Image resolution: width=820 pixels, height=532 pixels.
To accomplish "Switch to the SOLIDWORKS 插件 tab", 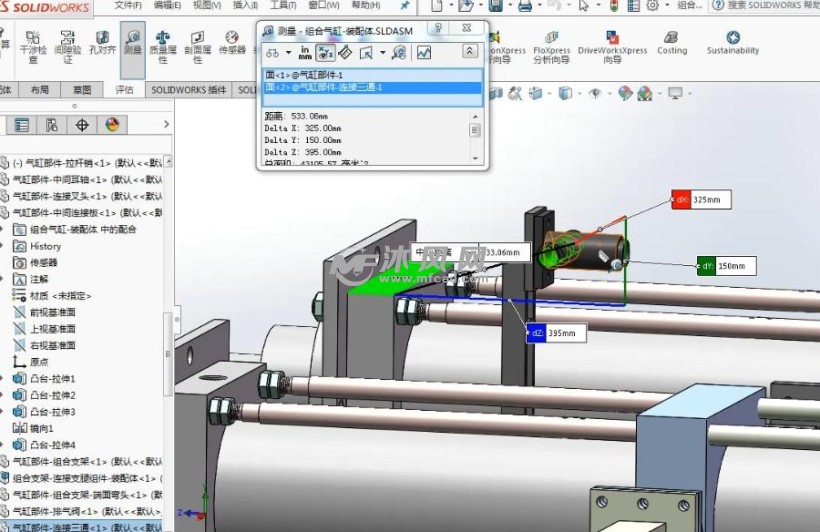I will (x=188, y=90).
